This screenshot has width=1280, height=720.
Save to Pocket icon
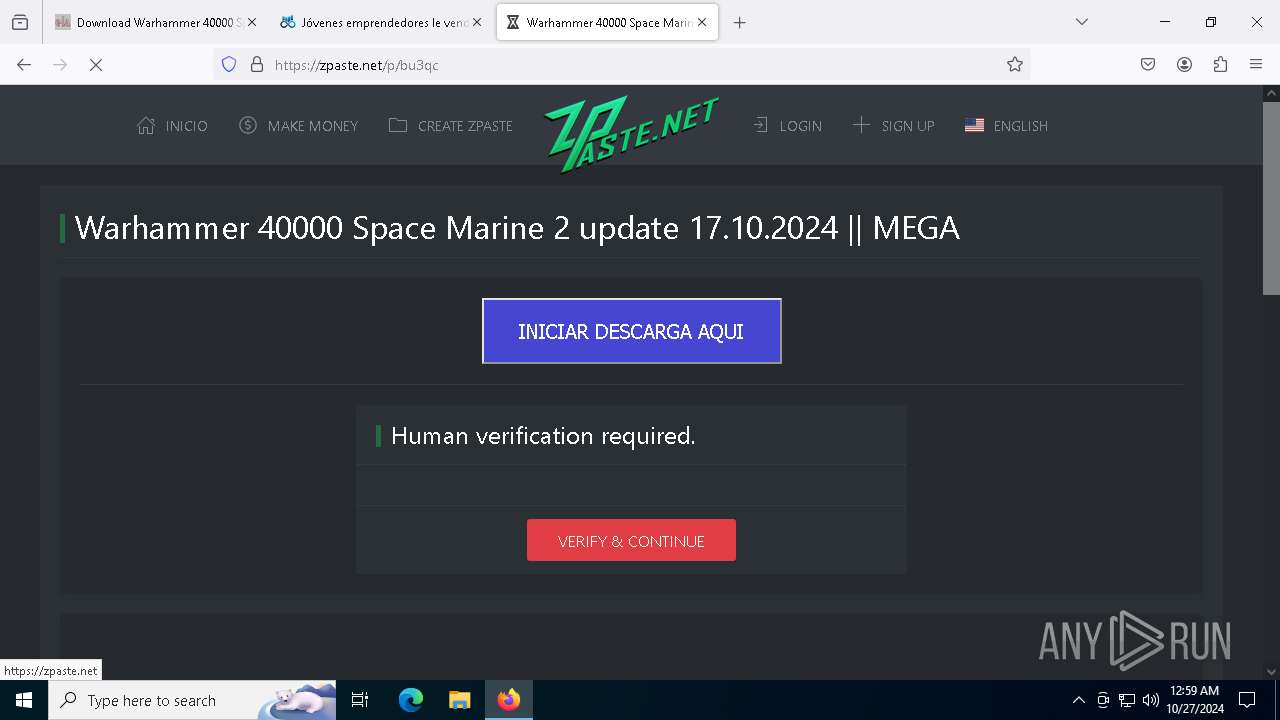[1148, 65]
